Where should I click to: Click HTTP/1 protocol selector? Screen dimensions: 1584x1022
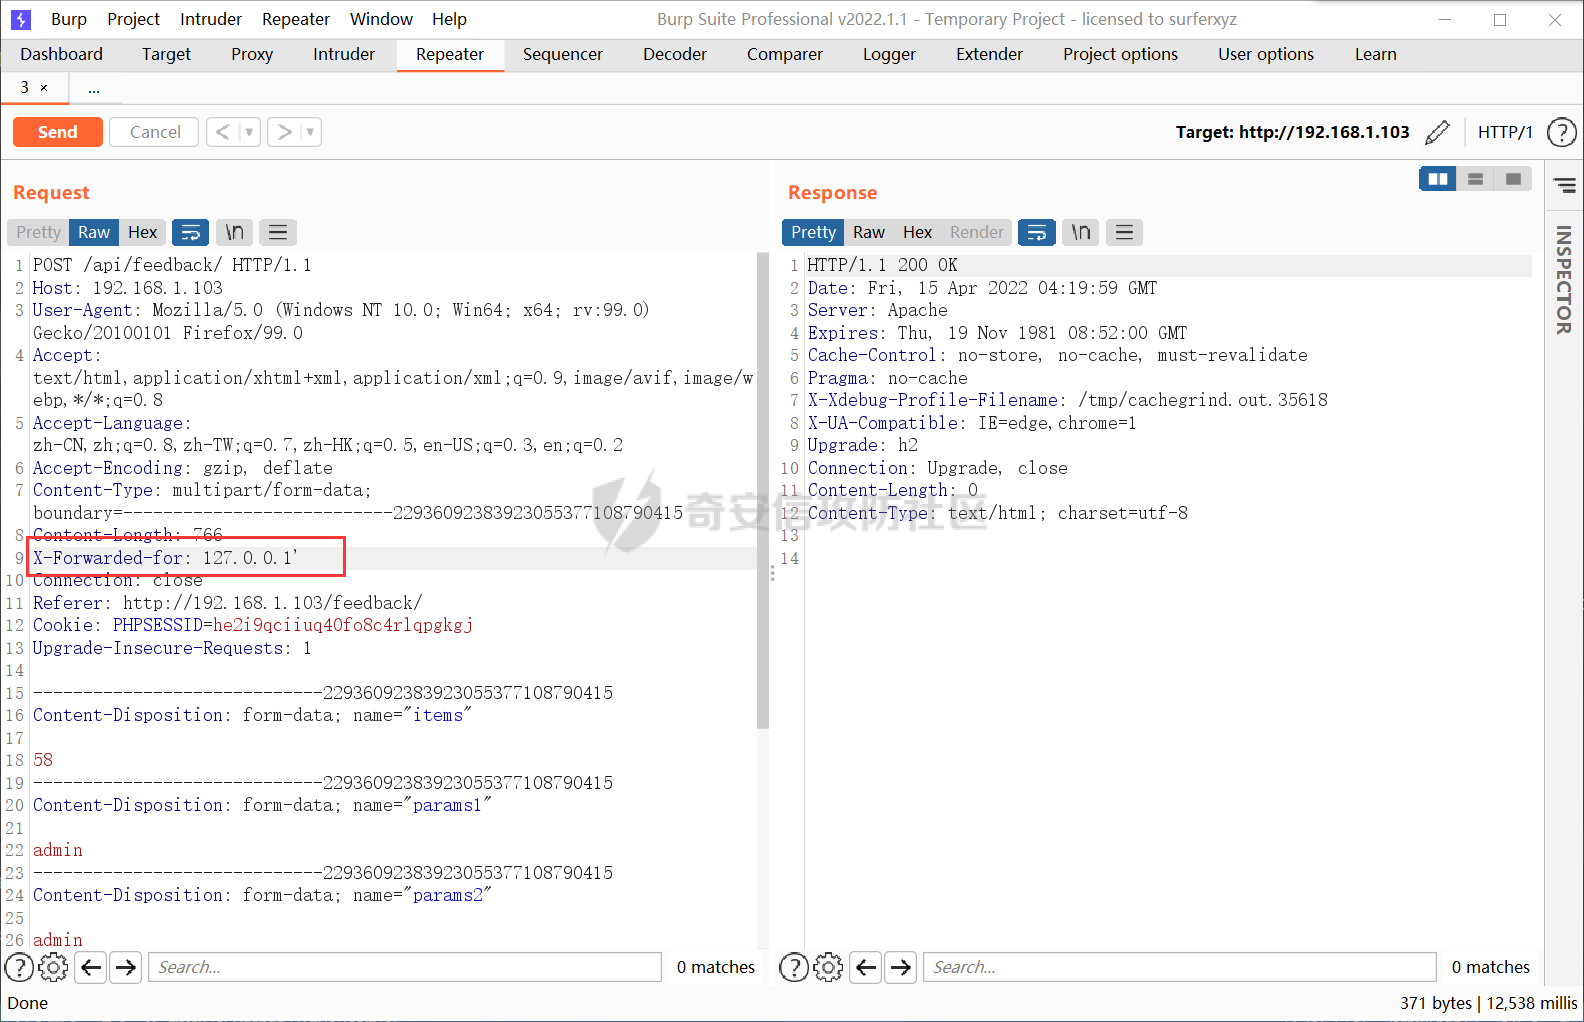point(1504,132)
